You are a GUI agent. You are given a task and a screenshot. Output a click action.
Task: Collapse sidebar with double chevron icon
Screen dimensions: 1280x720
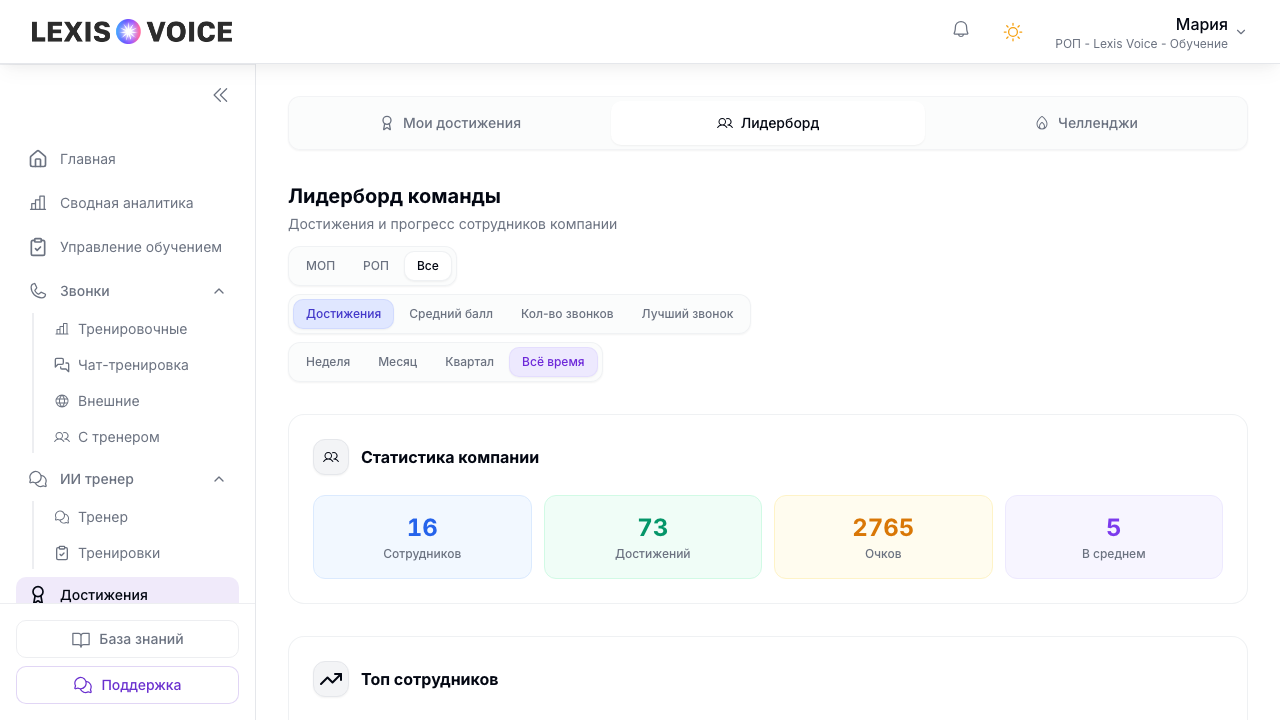[220, 95]
